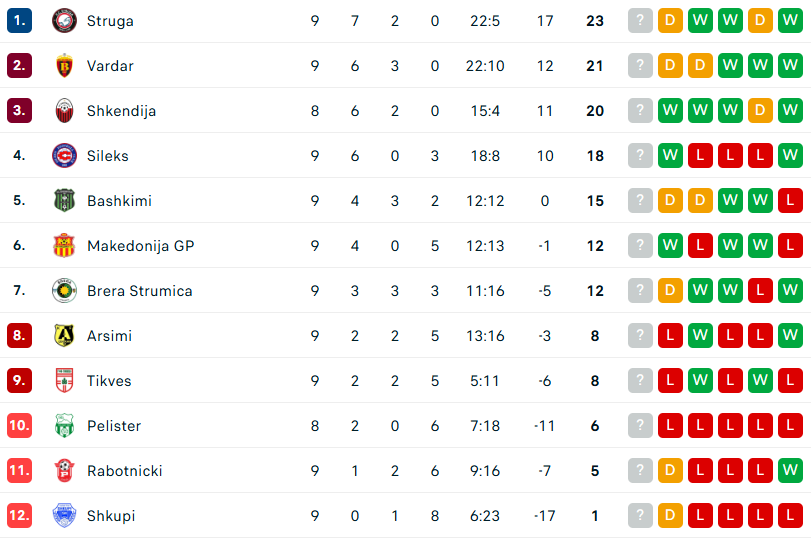
Task: Open the Rabotnicki team page link
Action: (x=124, y=471)
